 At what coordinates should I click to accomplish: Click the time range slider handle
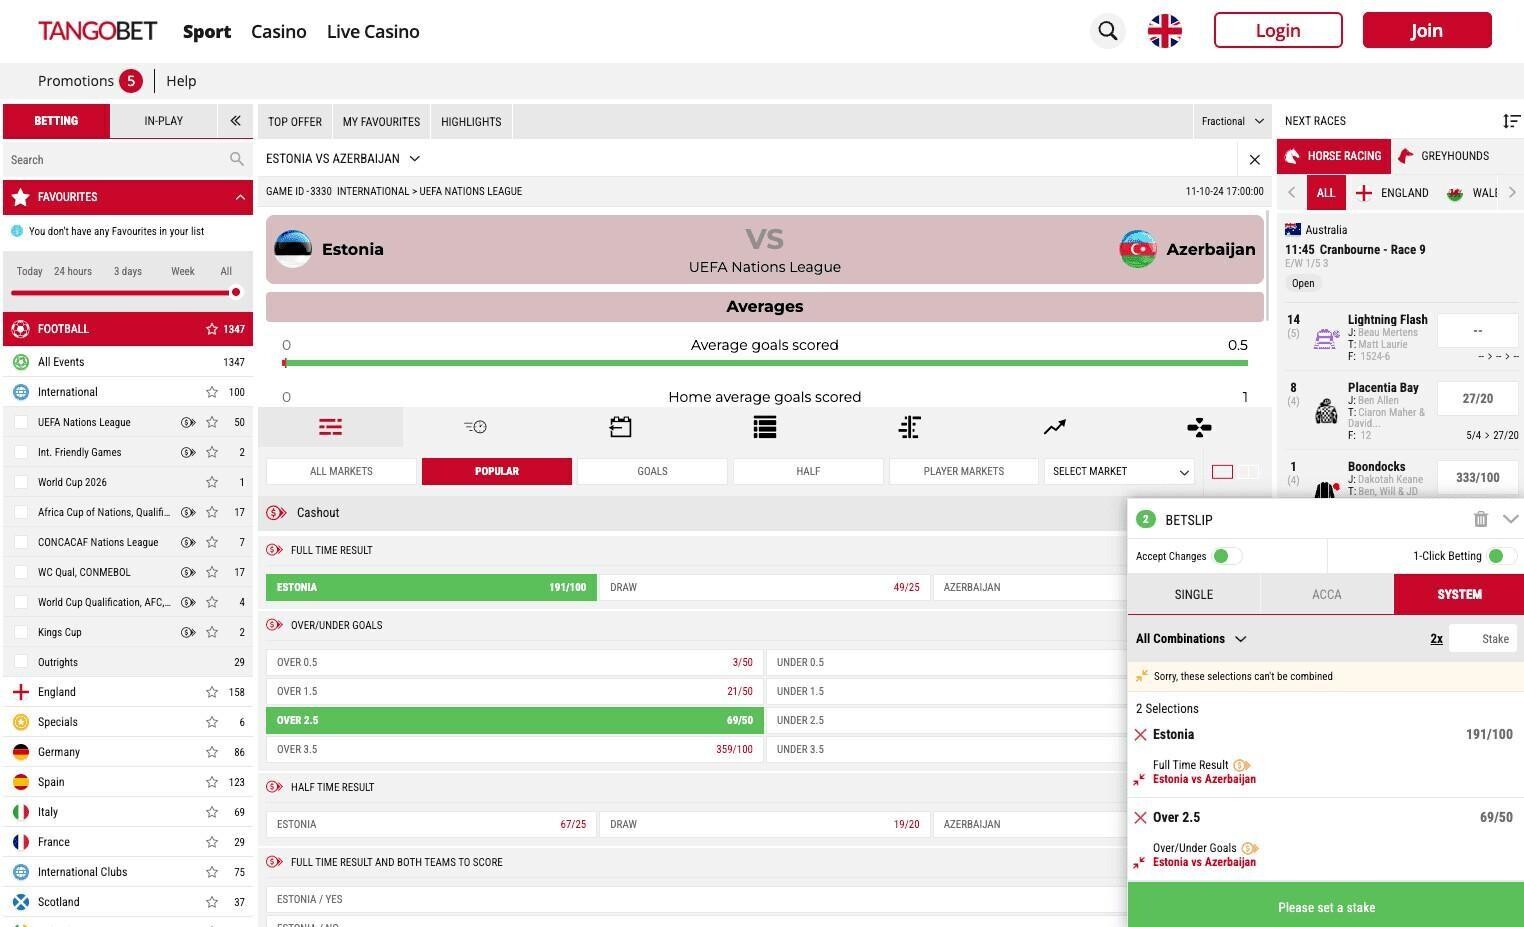[x=236, y=292]
